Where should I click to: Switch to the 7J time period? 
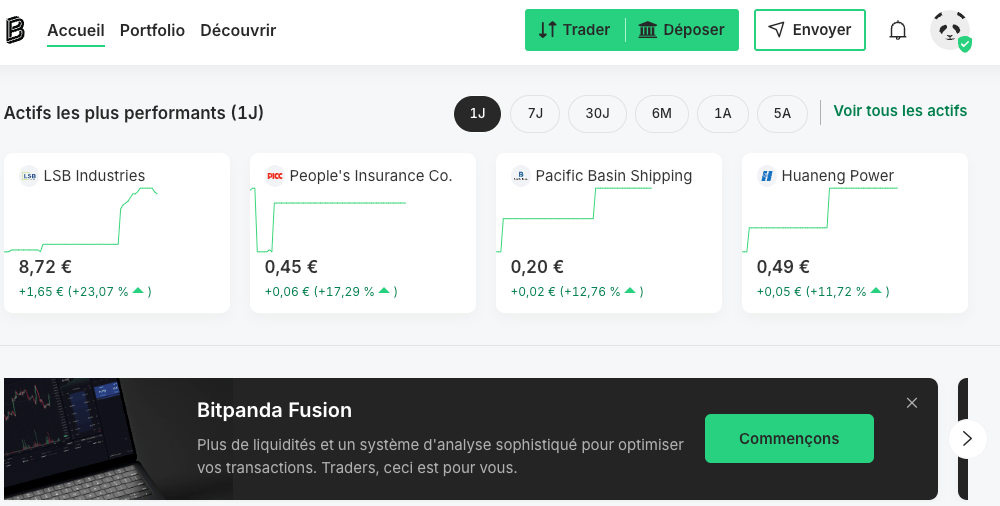pyautogui.click(x=535, y=113)
